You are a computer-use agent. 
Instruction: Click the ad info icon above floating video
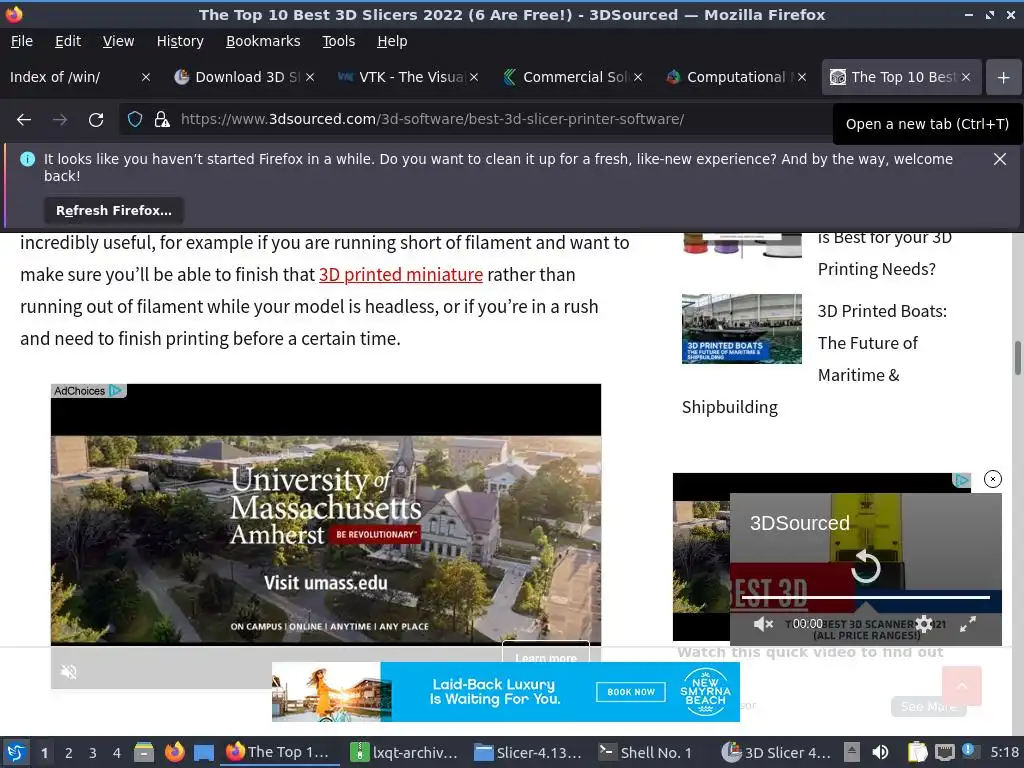coord(961,480)
